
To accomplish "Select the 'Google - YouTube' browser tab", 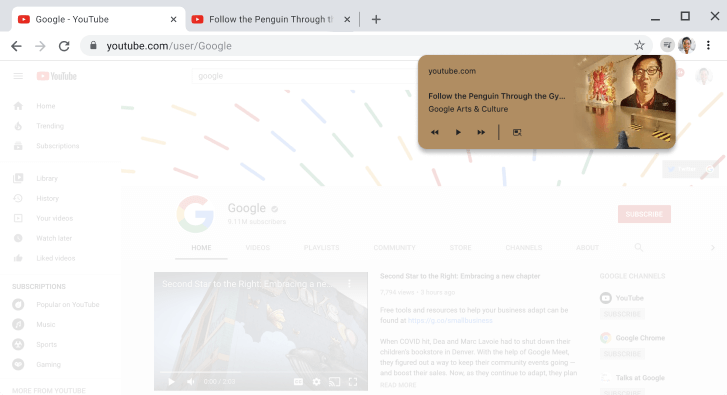I will pyautogui.click(x=98, y=19).
